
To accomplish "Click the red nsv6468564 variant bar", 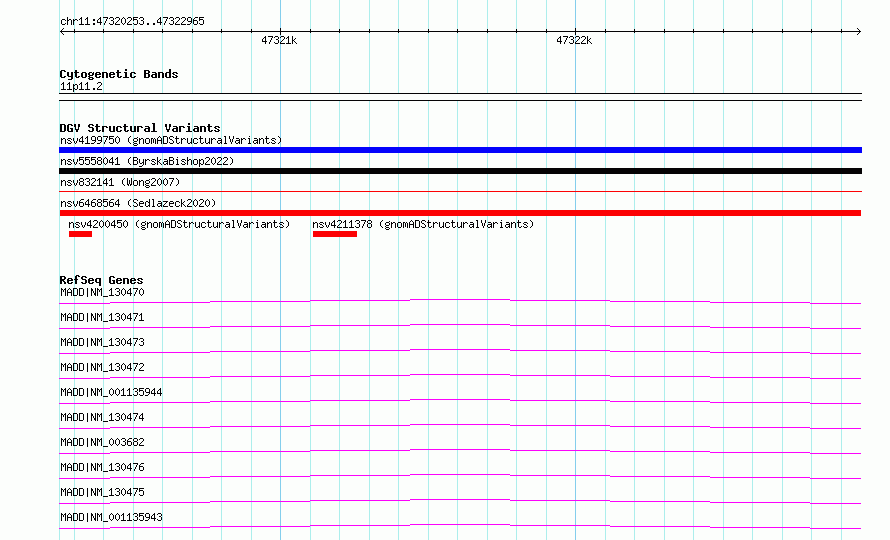I will (x=460, y=213).
